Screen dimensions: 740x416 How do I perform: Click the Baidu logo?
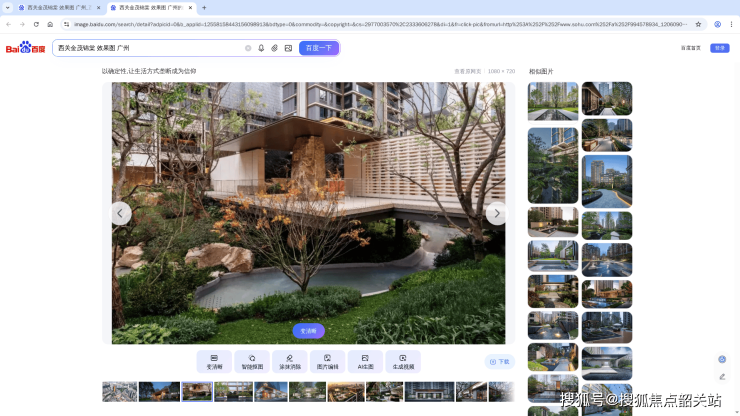(x=25, y=48)
